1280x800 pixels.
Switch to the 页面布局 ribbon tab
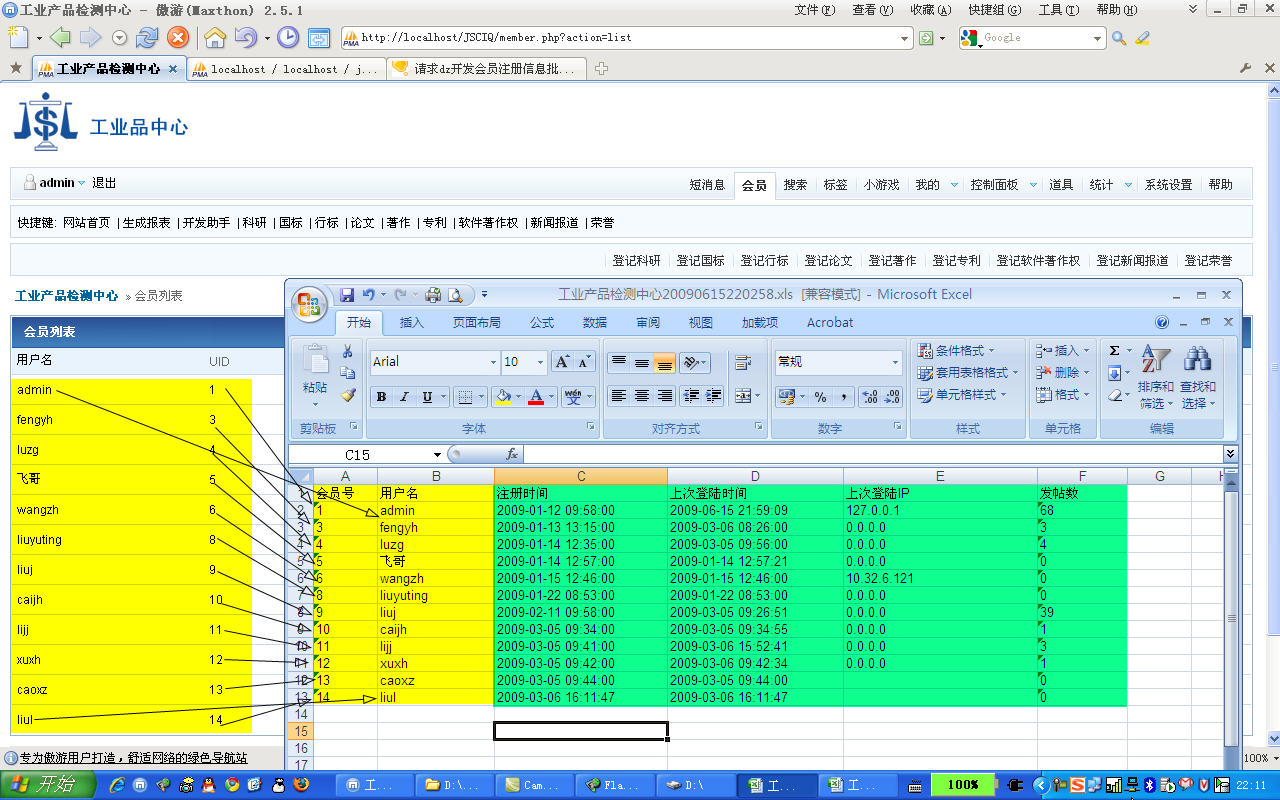click(x=477, y=322)
